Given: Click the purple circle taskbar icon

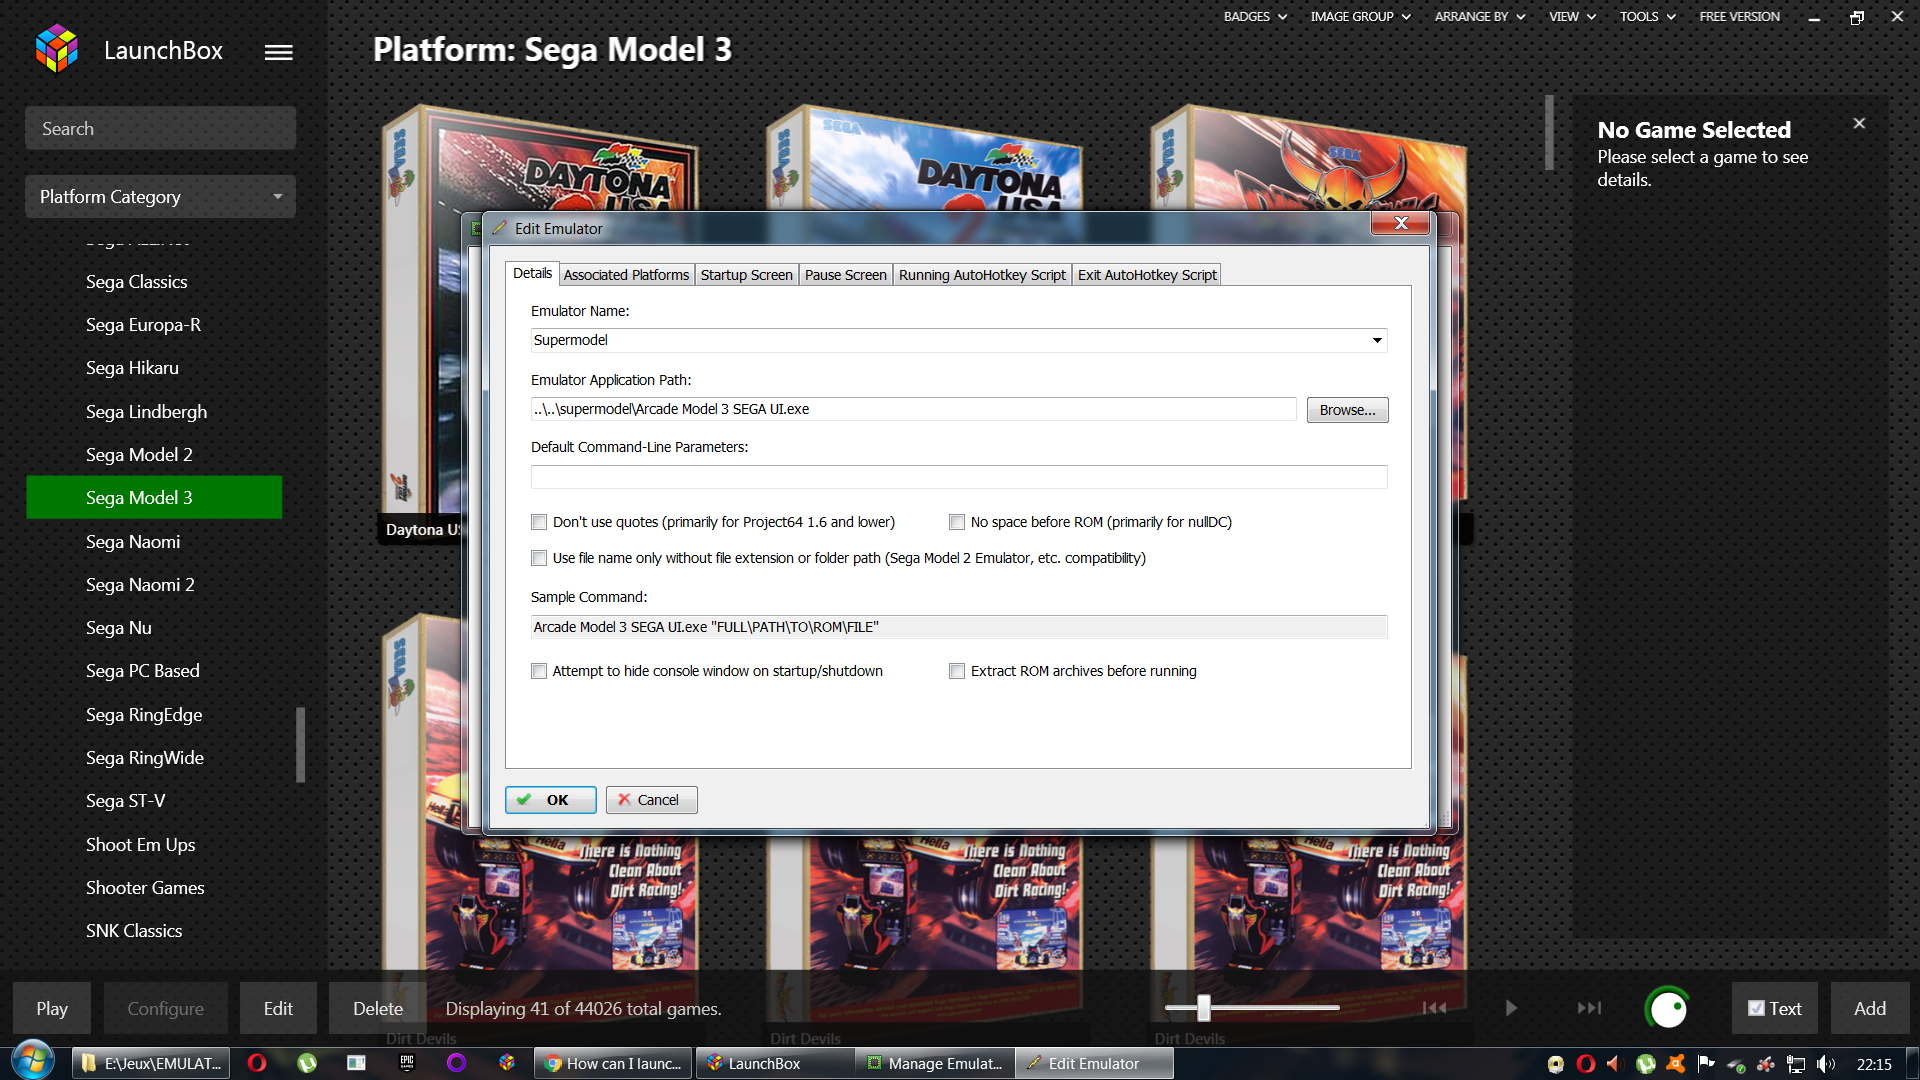Looking at the screenshot, I should [x=457, y=1063].
